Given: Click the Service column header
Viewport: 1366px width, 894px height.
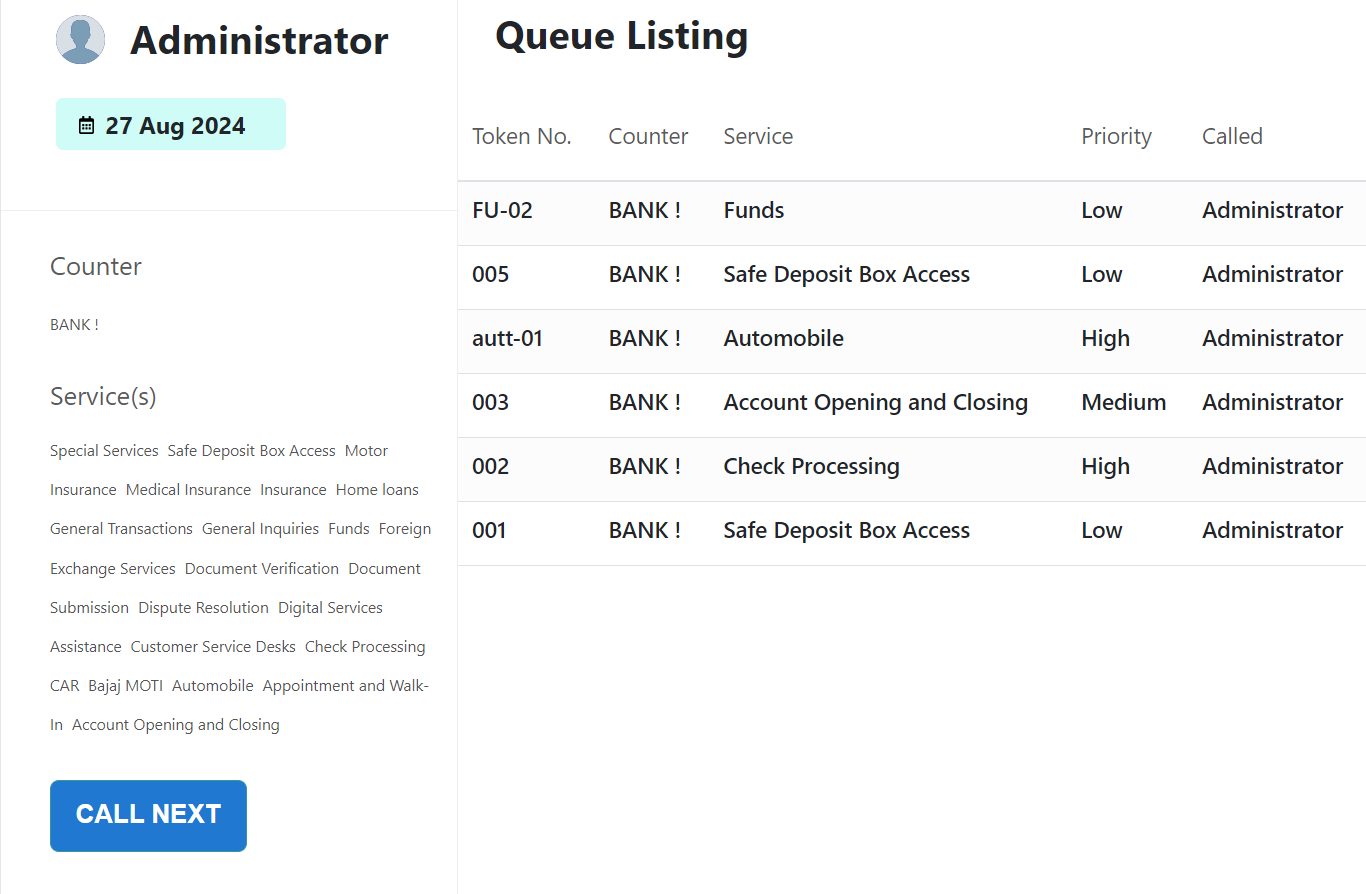Looking at the screenshot, I should pyautogui.click(x=758, y=137).
